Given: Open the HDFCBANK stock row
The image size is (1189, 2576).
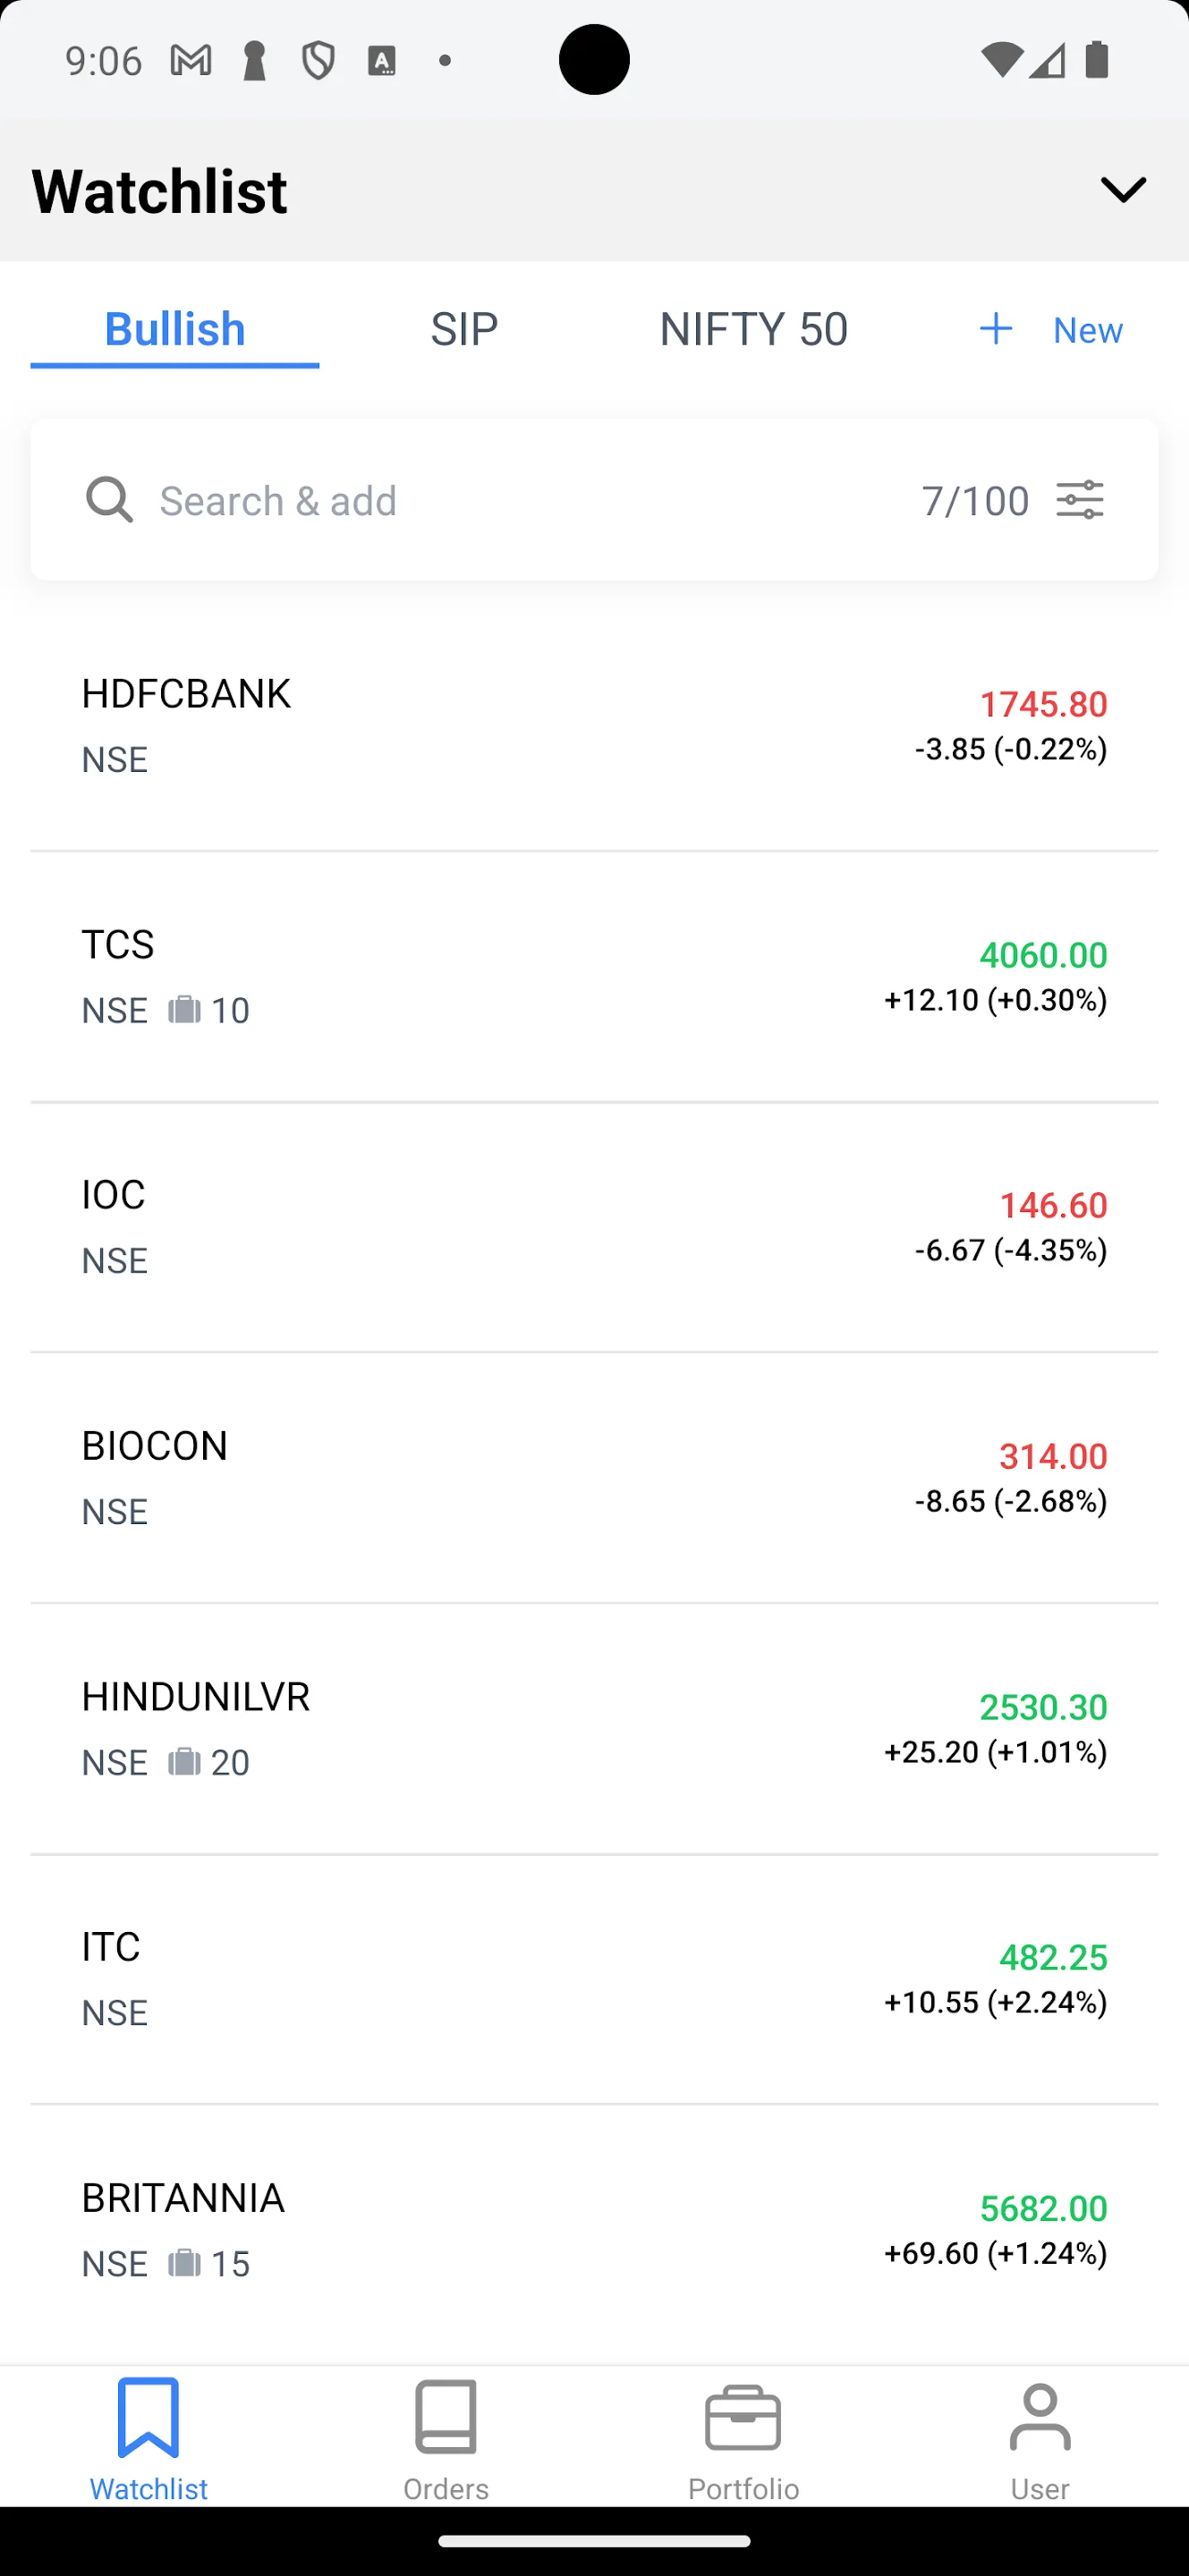Looking at the screenshot, I should coord(594,726).
